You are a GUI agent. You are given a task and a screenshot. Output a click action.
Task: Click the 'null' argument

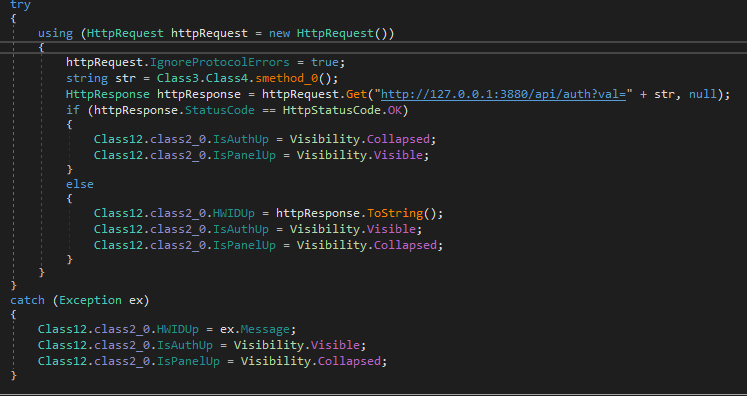tap(703, 94)
